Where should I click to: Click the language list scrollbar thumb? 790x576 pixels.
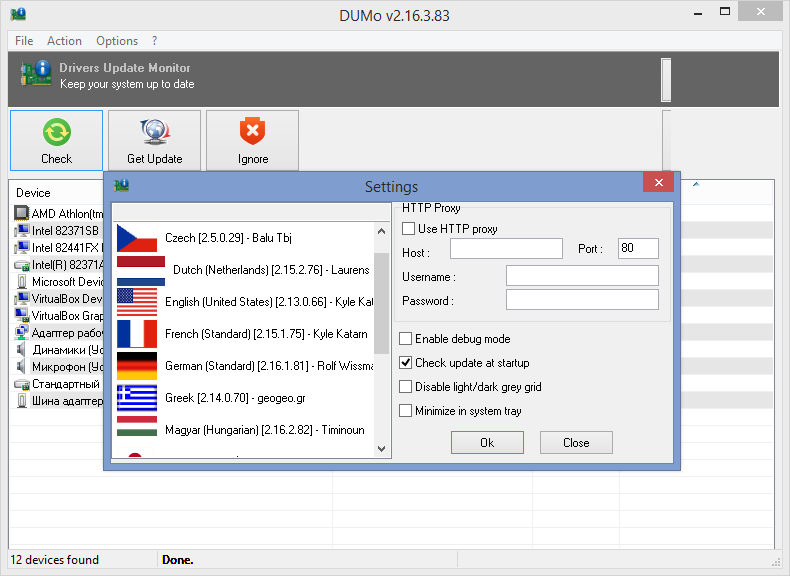[x=381, y=303]
